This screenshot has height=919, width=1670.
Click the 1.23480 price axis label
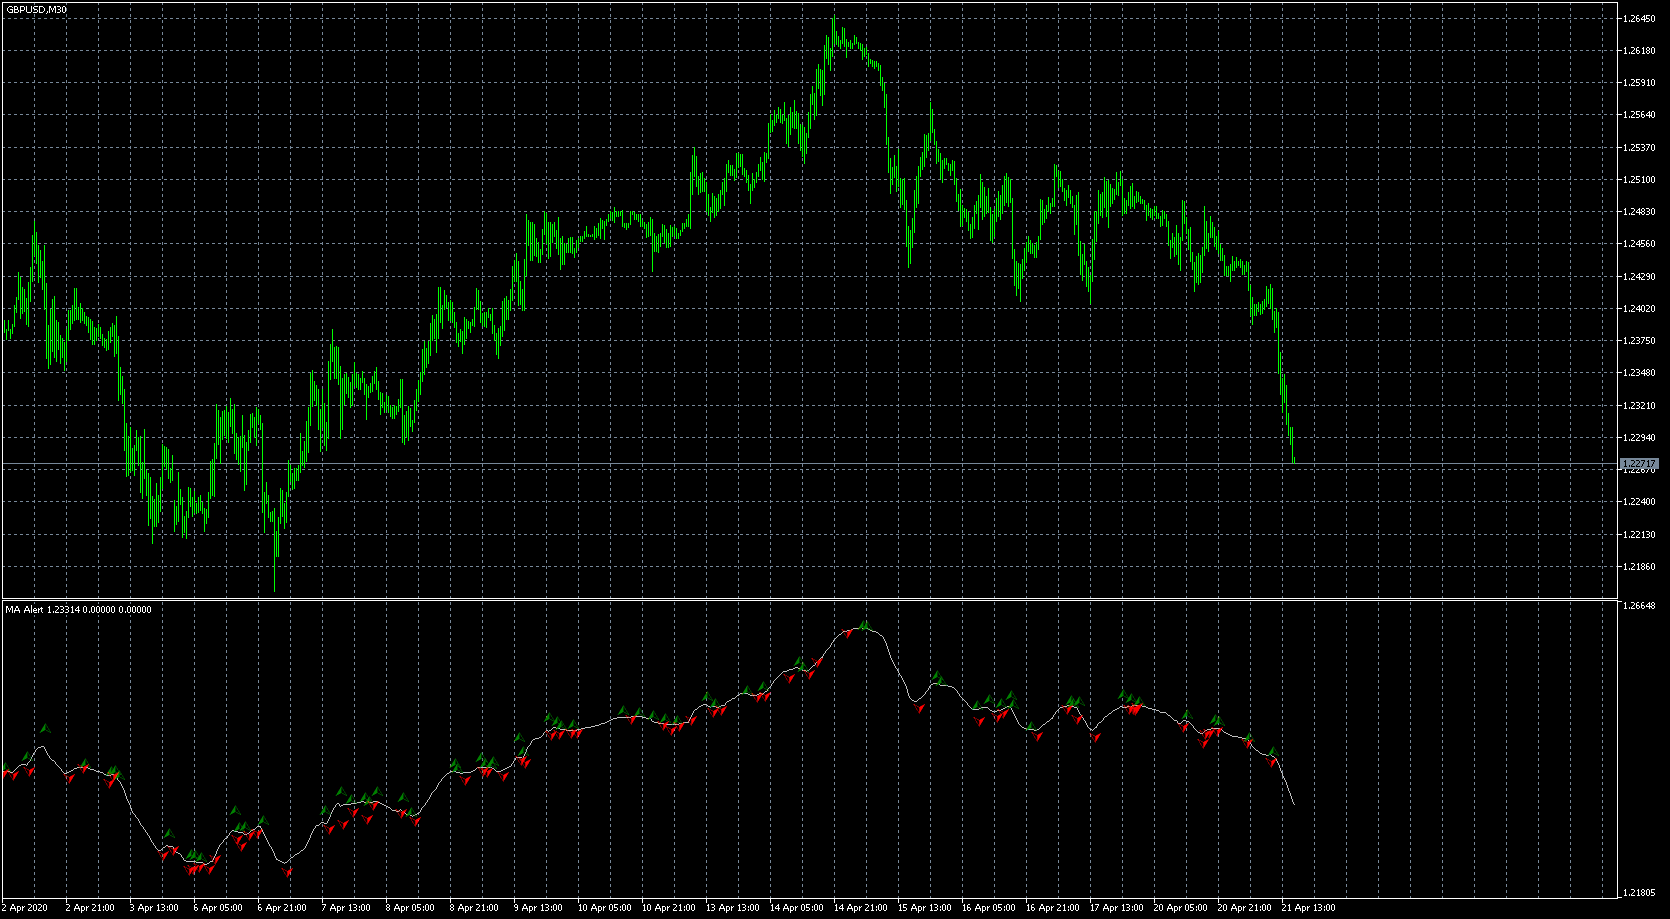tap(1640, 373)
